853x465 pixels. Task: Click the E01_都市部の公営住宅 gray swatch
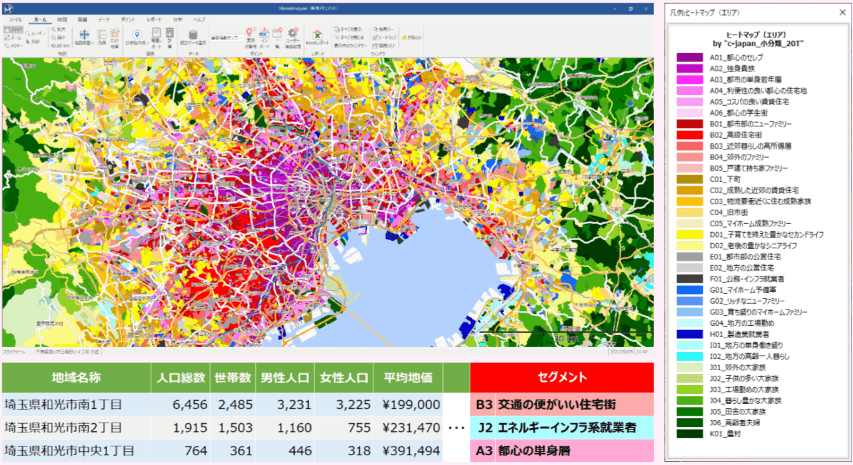coord(689,257)
